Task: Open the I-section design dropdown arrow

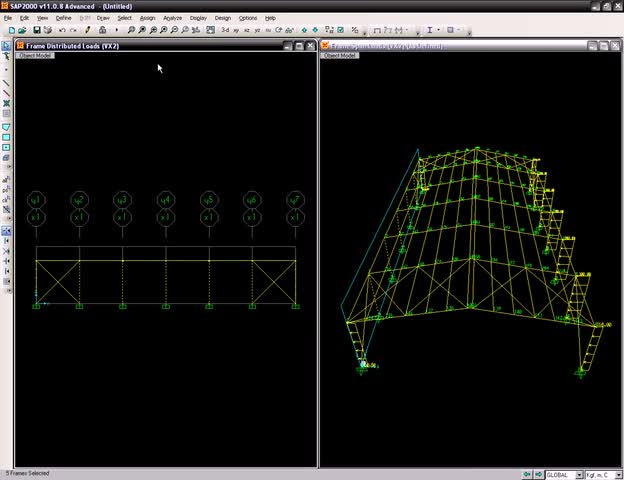Action: pyautogui.click(x=439, y=30)
